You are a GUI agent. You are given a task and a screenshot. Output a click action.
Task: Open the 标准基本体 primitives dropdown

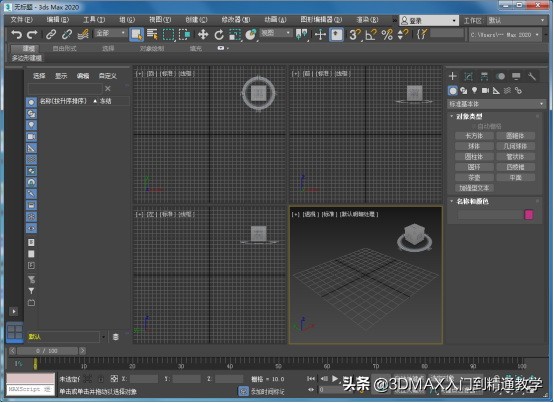click(x=496, y=104)
